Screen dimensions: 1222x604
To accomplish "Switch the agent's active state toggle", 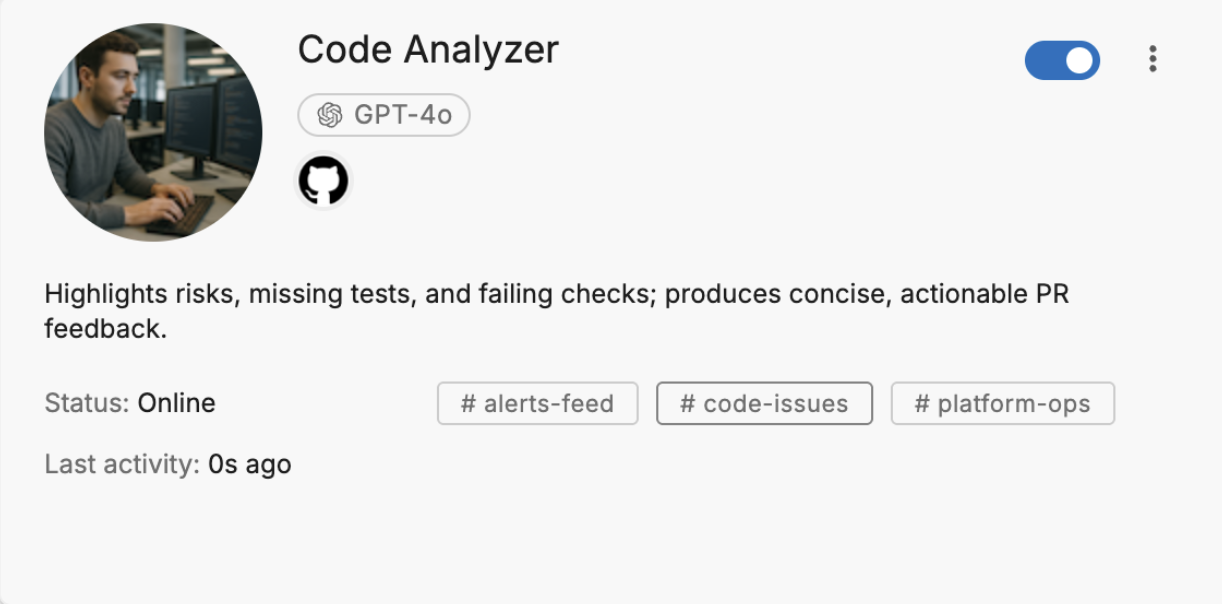I will 1063,60.
